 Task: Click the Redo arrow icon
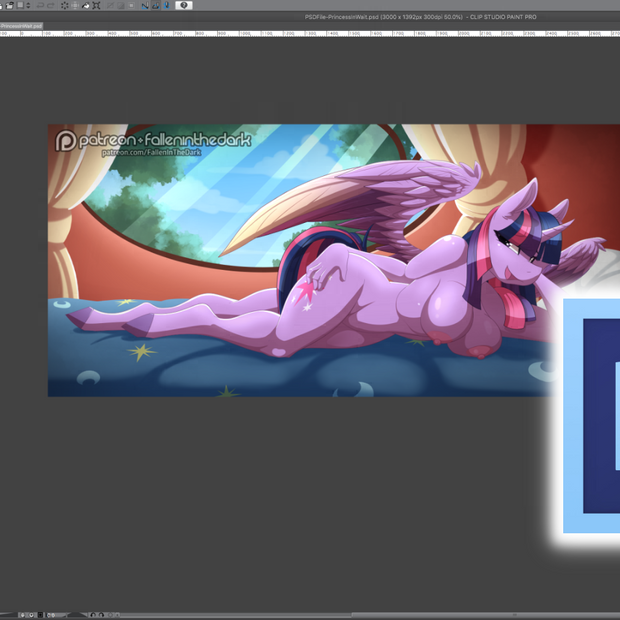pyautogui.click(x=51, y=5)
